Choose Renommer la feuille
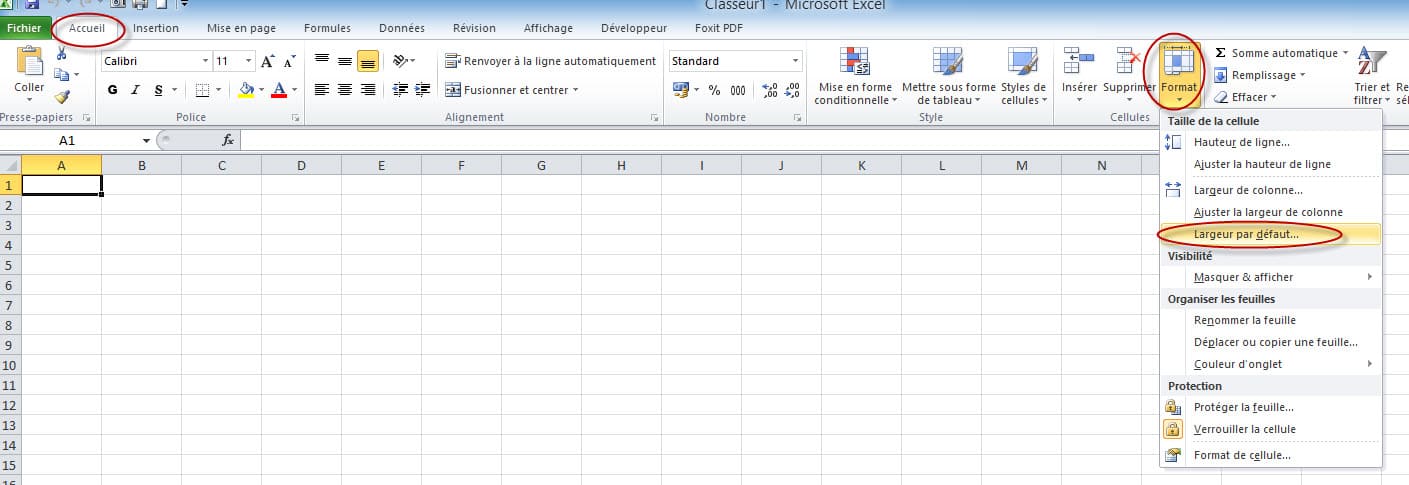The image size is (1409, 485). pyautogui.click(x=1272, y=320)
